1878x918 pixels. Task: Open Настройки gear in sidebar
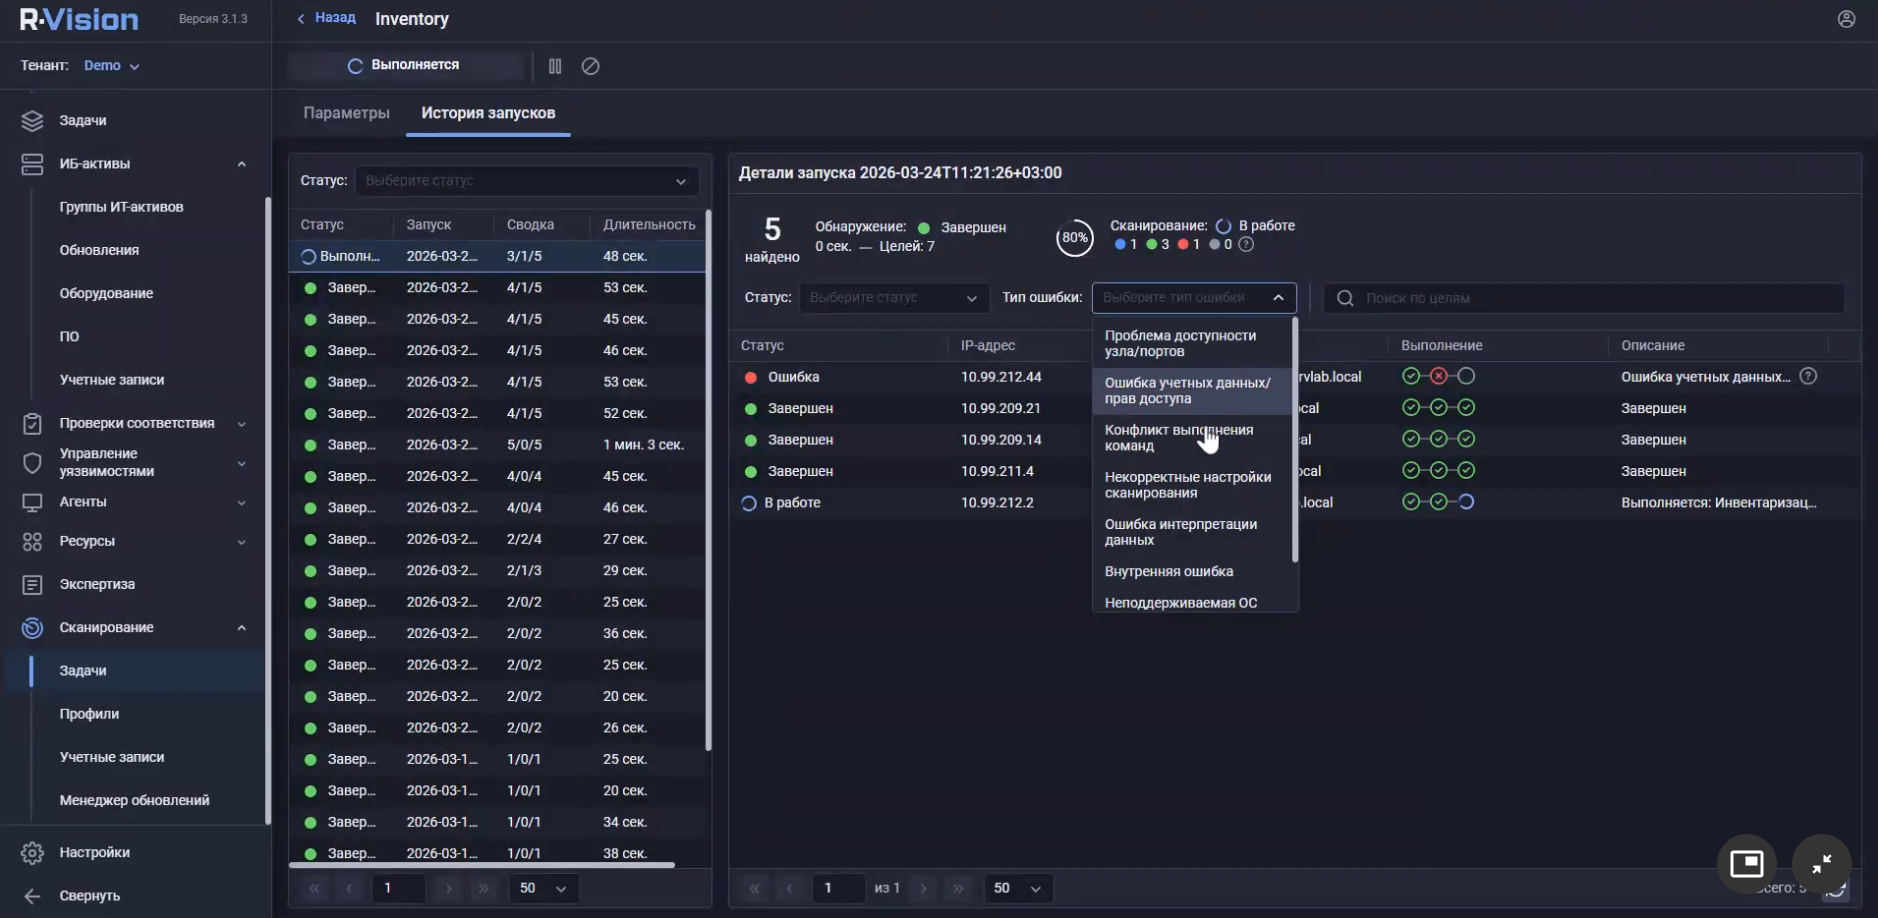coord(33,853)
